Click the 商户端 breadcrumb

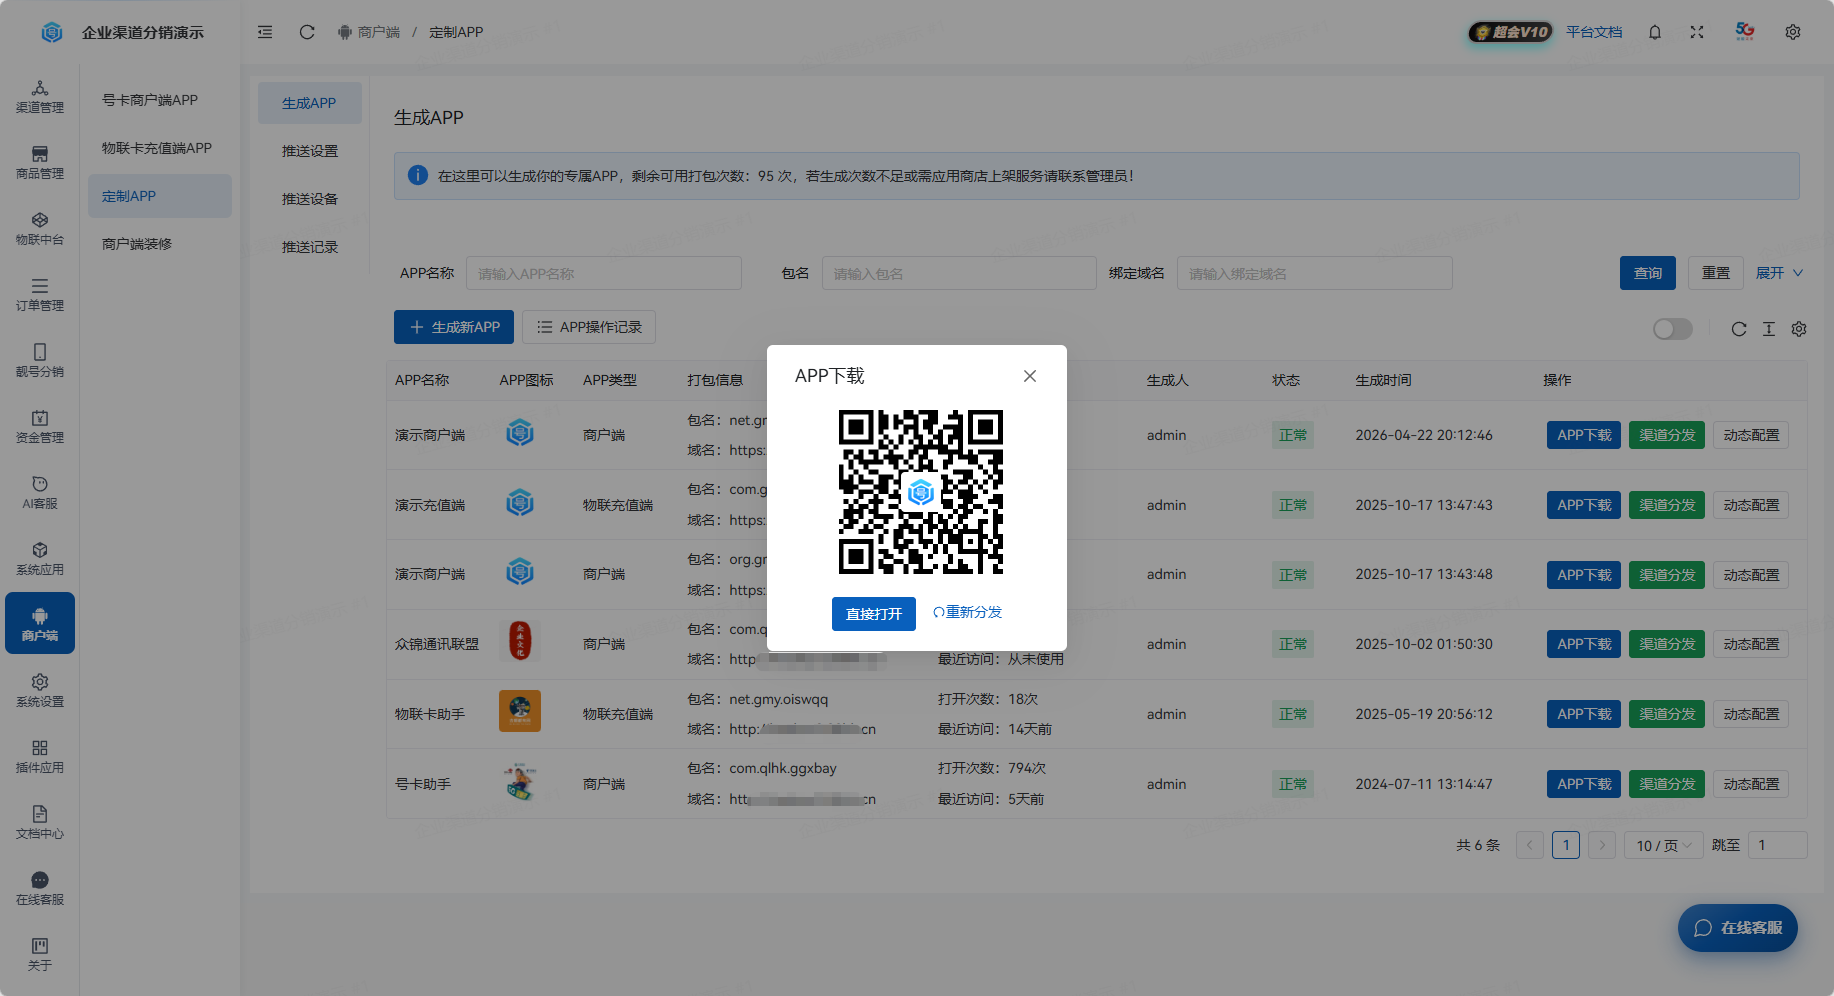pyautogui.click(x=369, y=32)
